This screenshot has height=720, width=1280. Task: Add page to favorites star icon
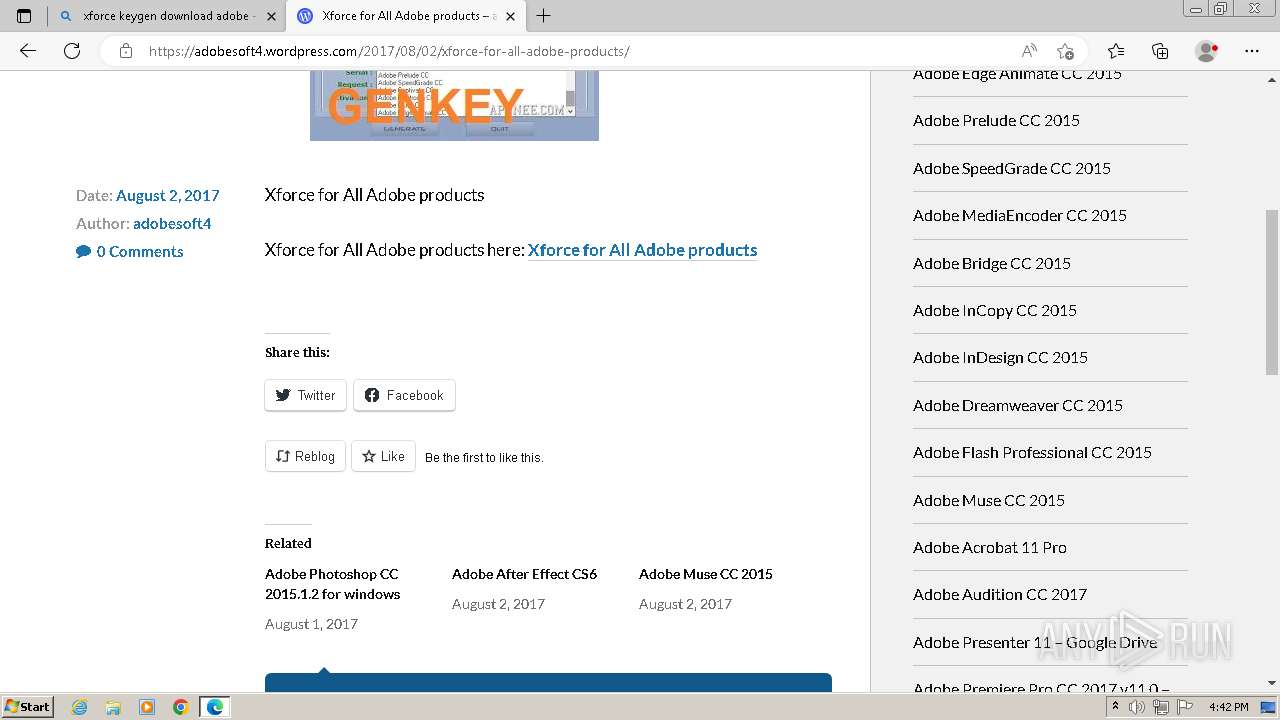coord(1065,51)
